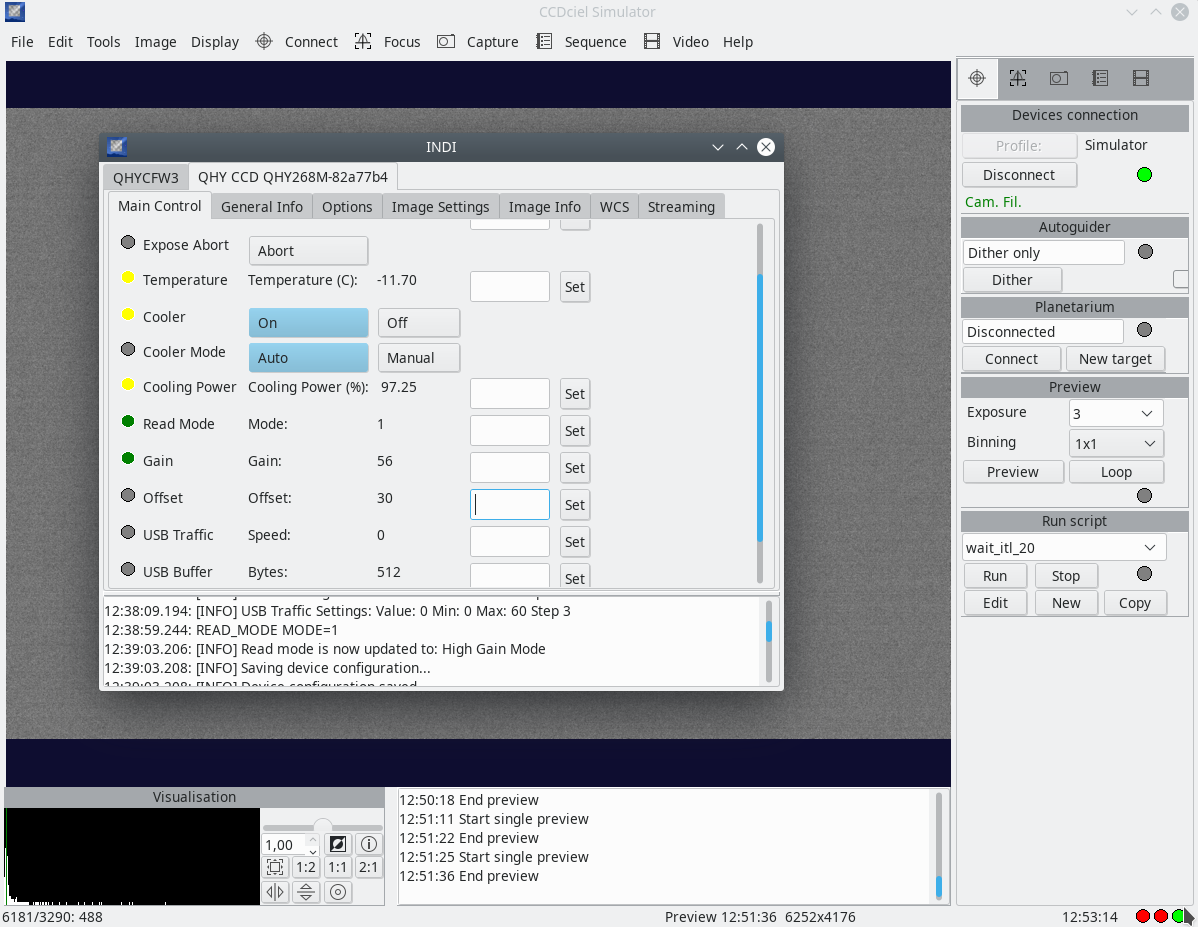Switch to the Image Settings tab
The width and height of the screenshot is (1198, 927).
pos(440,206)
